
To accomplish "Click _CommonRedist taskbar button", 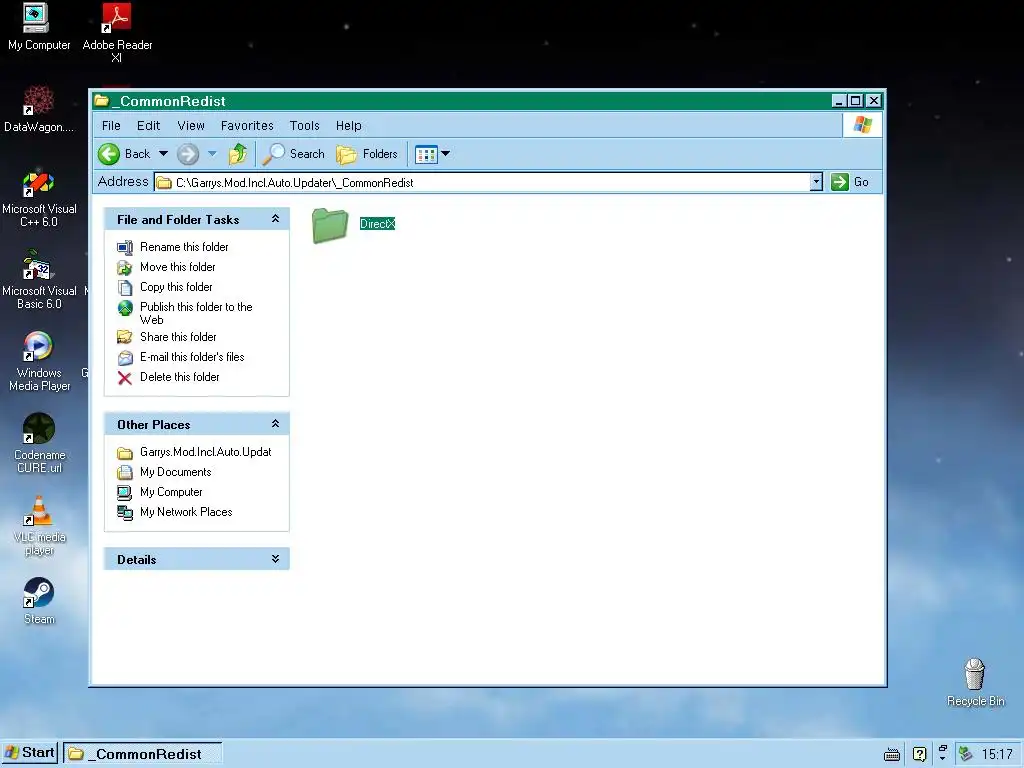I will 142,754.
